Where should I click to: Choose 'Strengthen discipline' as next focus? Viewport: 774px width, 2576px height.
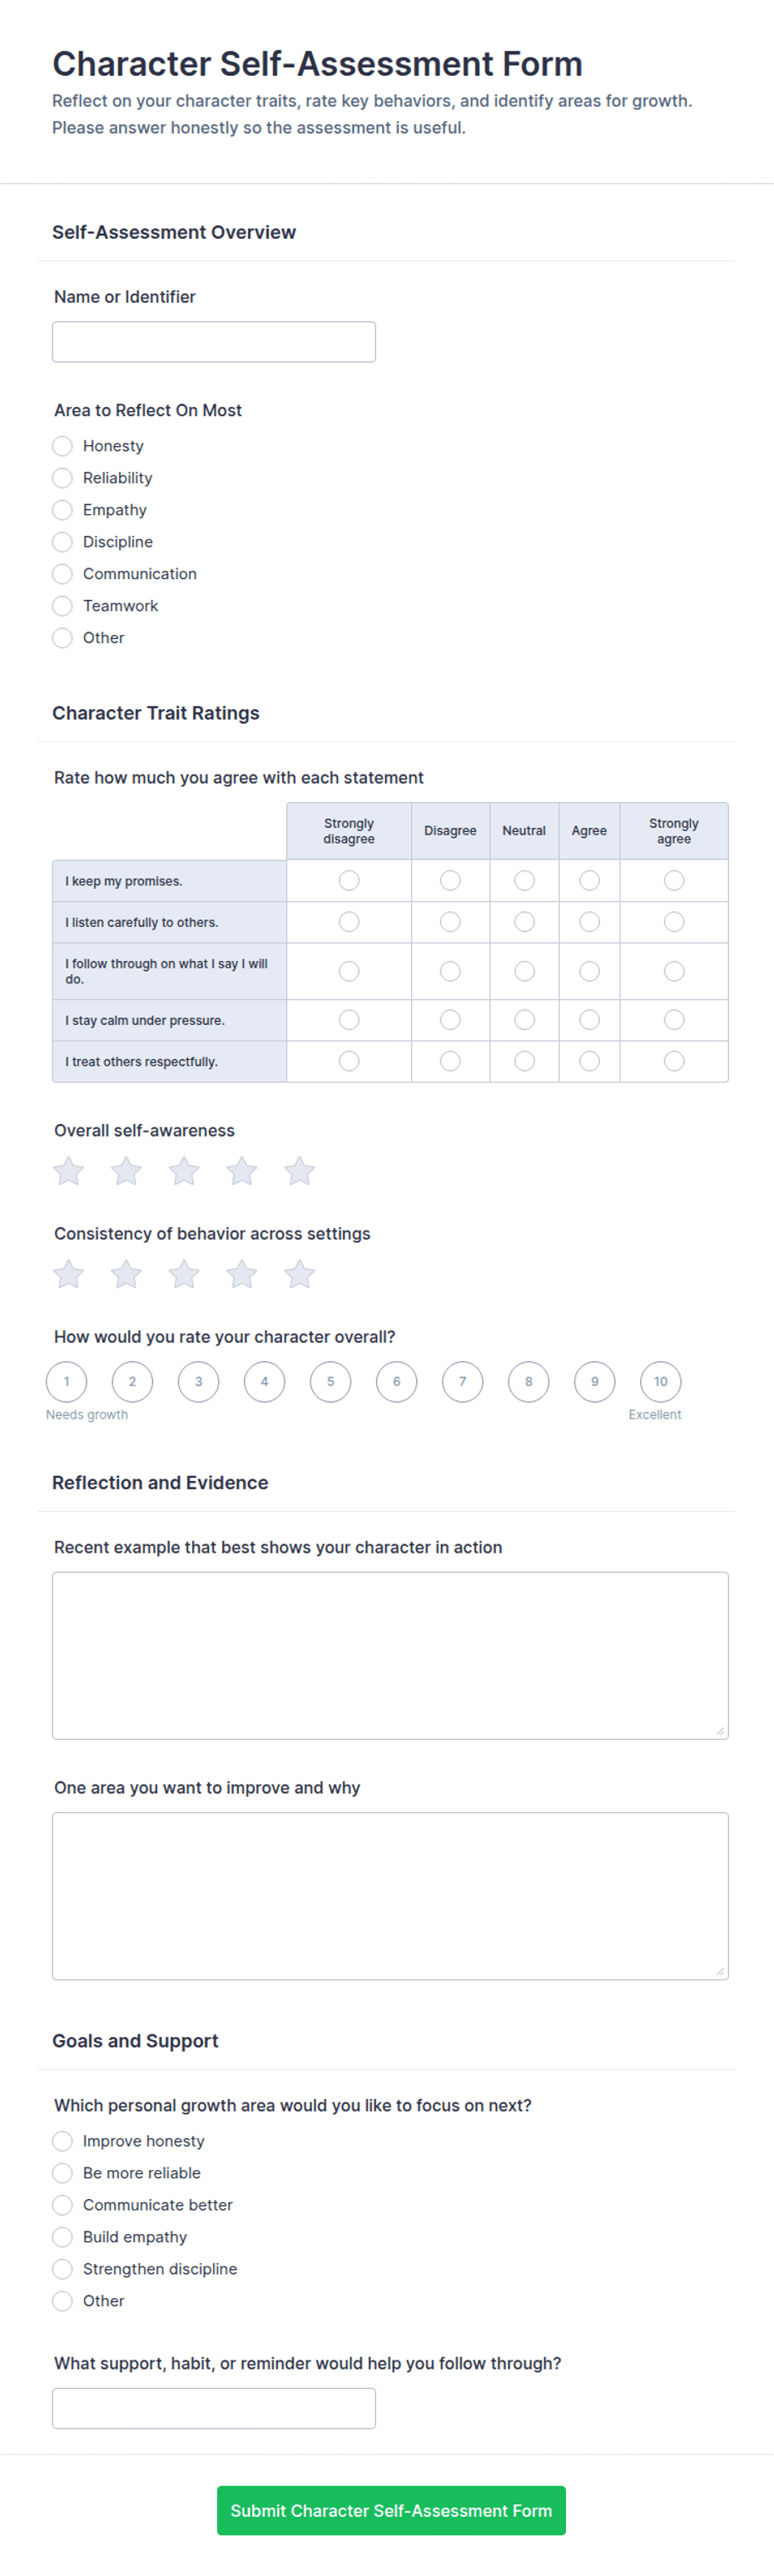click(62, 2269)
